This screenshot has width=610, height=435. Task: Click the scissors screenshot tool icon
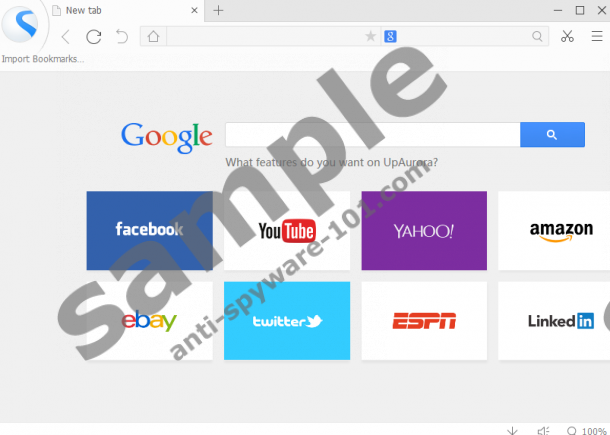click(x=567, y=37)
